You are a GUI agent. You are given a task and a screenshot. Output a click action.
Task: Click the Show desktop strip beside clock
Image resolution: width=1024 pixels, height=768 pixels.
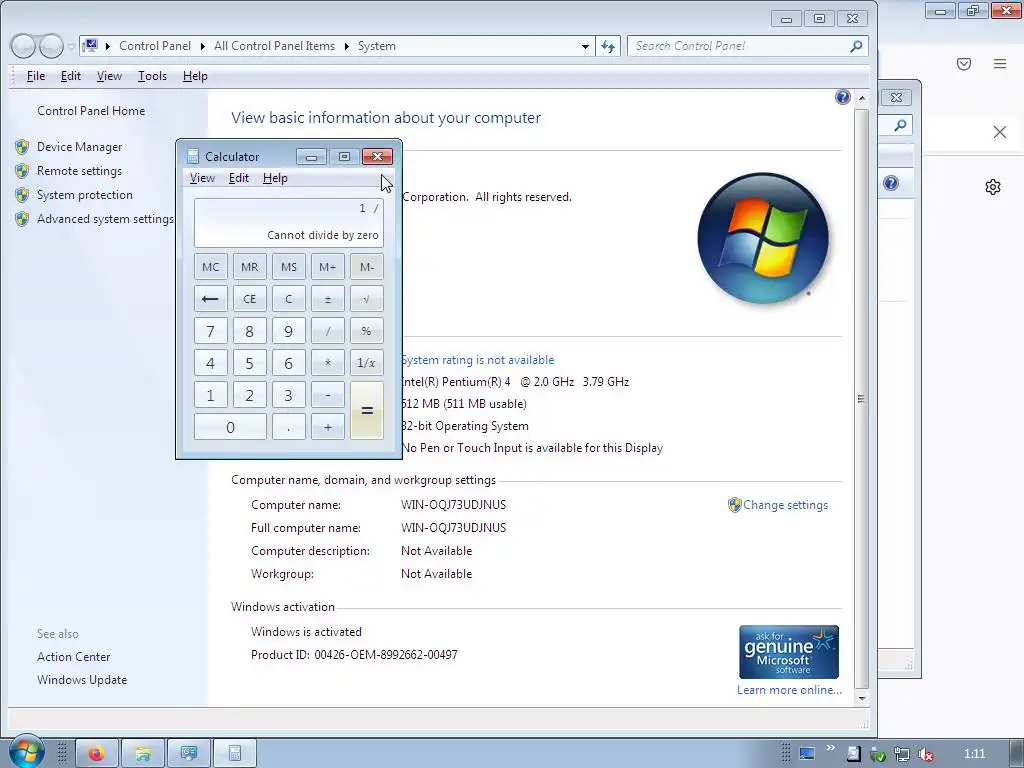[1018, 754]
